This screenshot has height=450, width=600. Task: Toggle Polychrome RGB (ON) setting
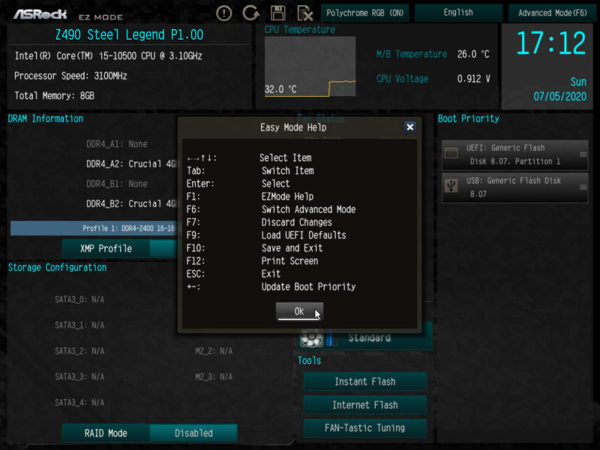pyautogui.click(x=365, y=13)
